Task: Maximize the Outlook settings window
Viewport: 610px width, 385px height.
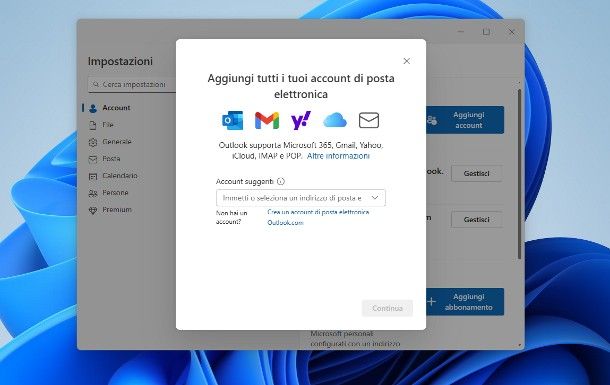Action: 486,32
